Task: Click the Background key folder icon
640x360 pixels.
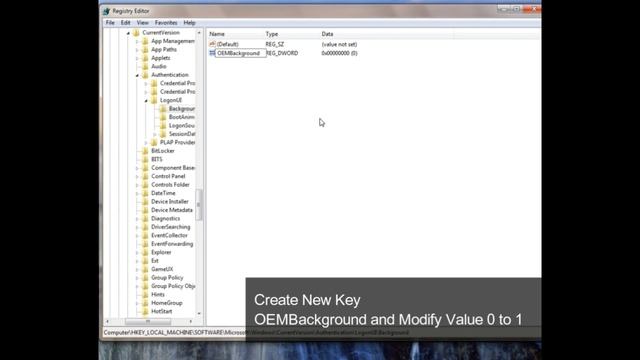Action: pos(163,109)
